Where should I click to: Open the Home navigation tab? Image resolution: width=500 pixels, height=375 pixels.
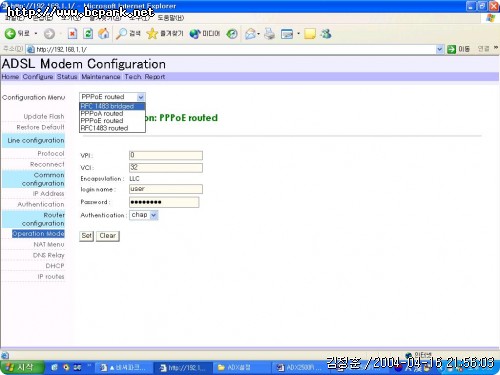[x=10, y=77]
